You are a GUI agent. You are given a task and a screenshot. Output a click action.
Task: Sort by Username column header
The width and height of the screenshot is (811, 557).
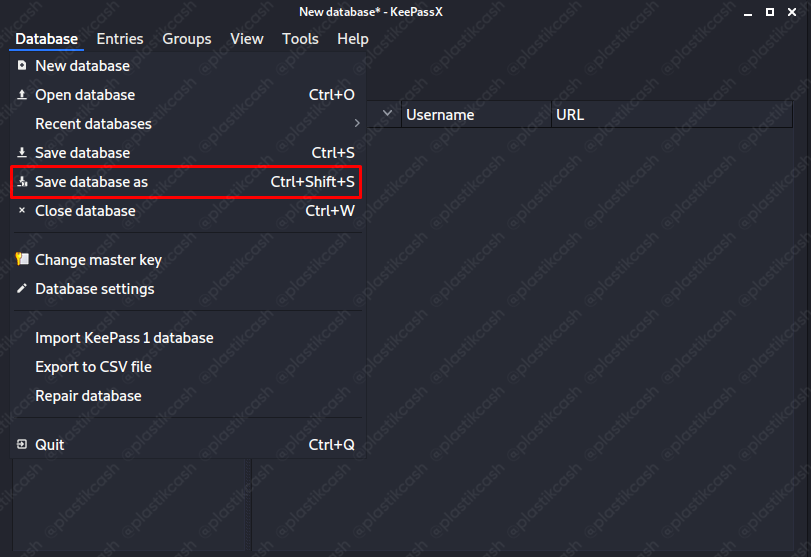[x=440, y=115]
